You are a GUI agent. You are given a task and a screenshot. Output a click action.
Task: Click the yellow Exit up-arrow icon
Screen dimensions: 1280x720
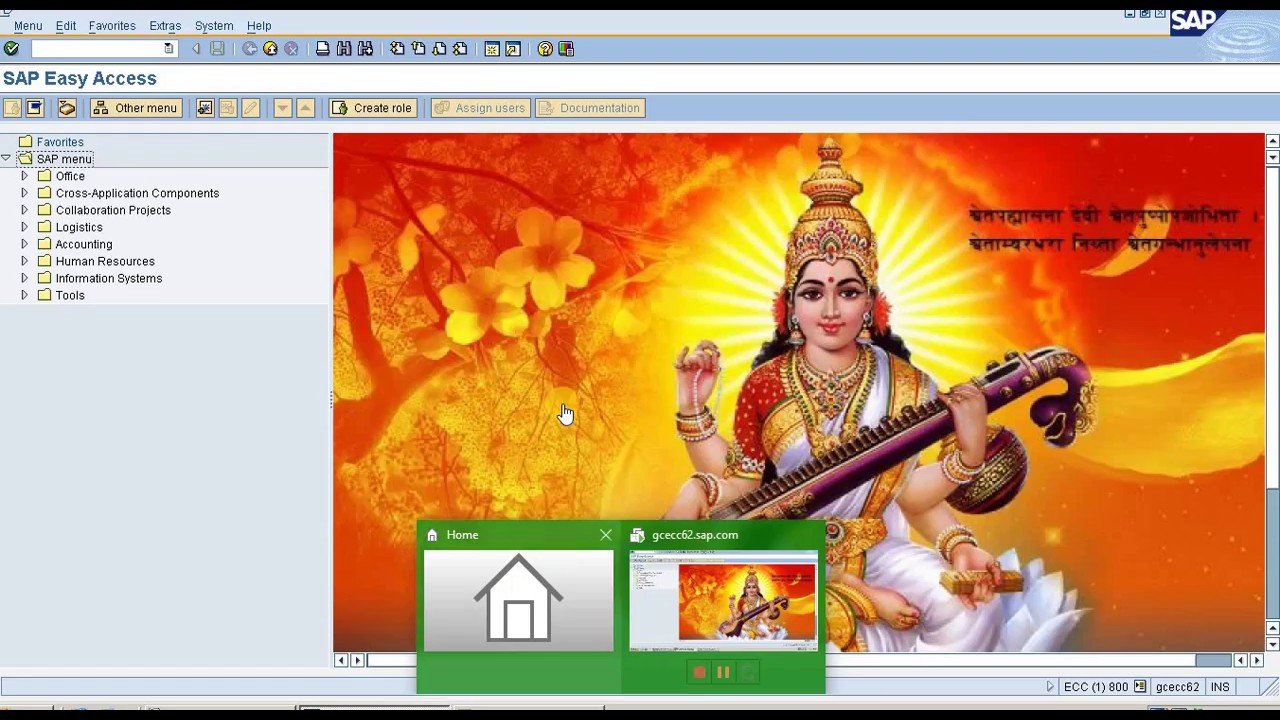coord(270,49)
